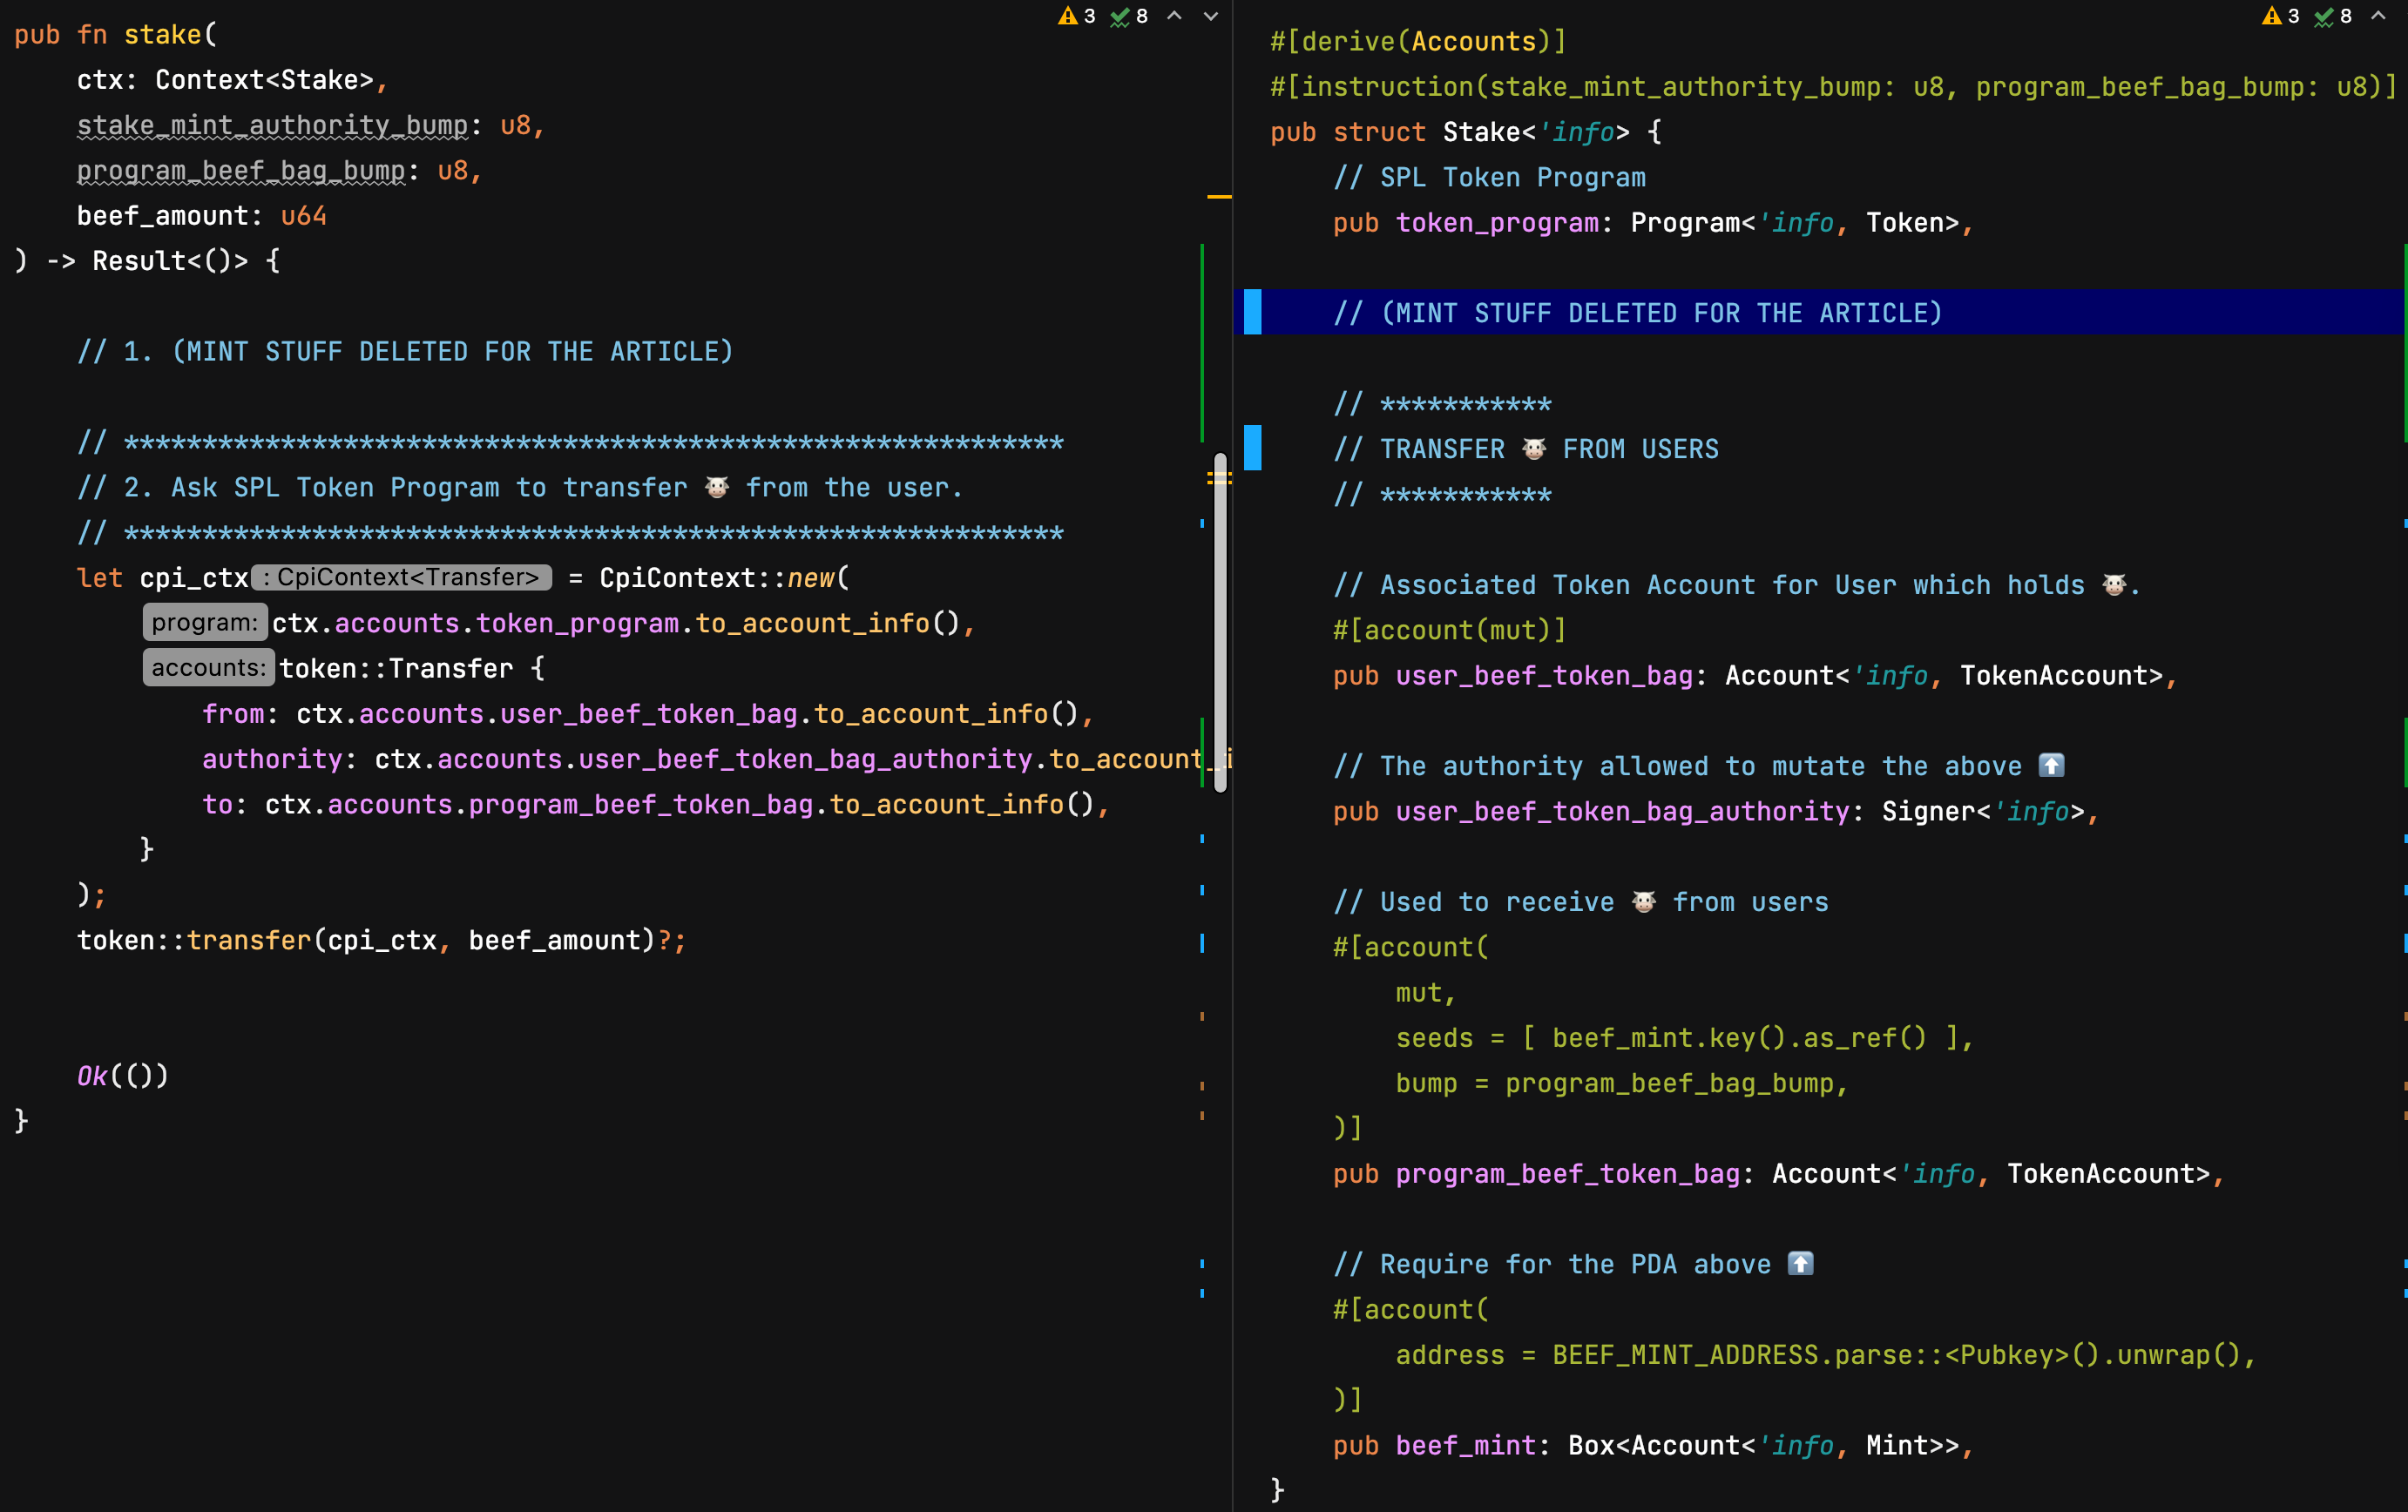Click the CpiContext<Transfer> type inlay hint
Viewport: 2408px width, 1512px height.
pos(401,578)
